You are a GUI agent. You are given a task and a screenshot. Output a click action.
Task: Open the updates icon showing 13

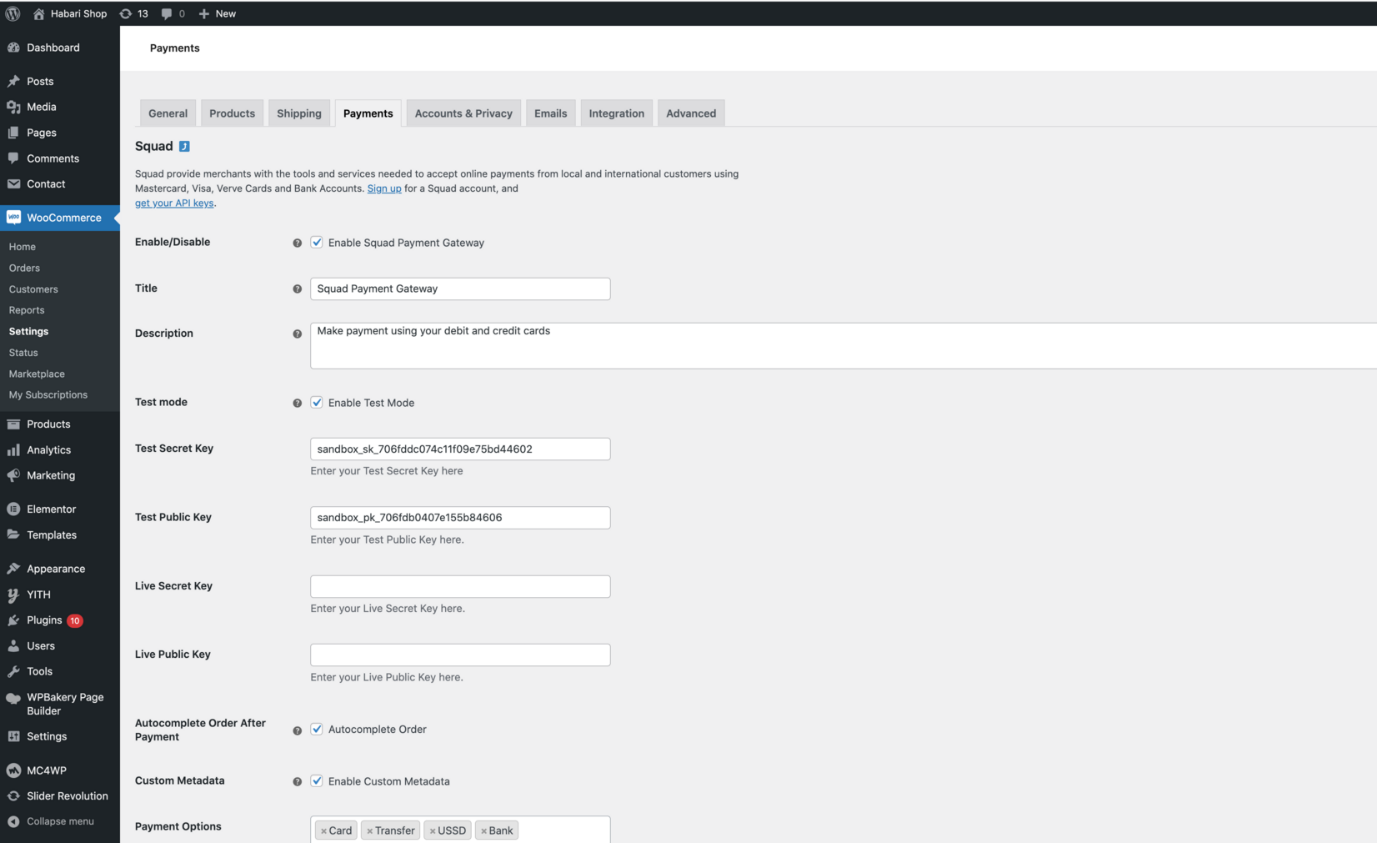[125, 13]
